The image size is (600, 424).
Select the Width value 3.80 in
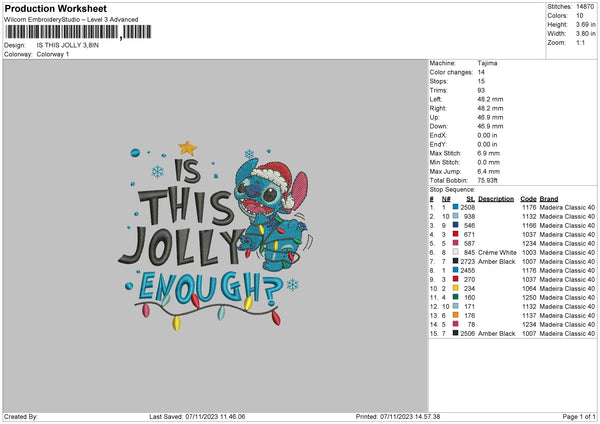click(x=585, y=34)
